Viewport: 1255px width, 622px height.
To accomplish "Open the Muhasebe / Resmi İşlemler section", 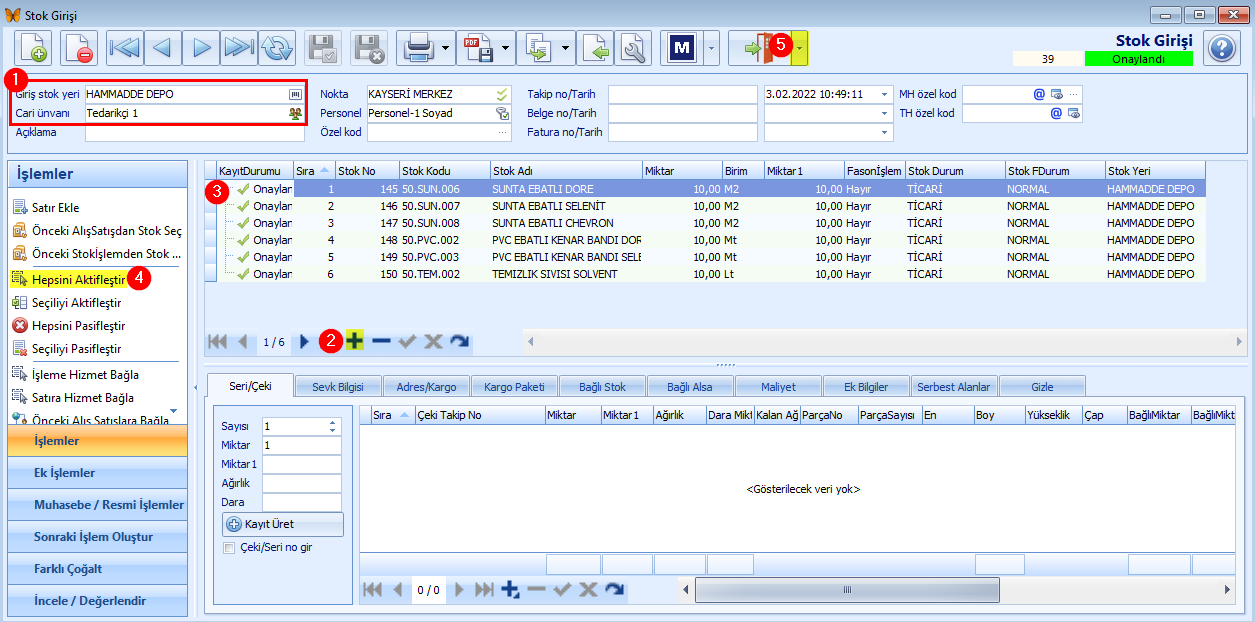I will pyautogui.click(x=97, y=504).
